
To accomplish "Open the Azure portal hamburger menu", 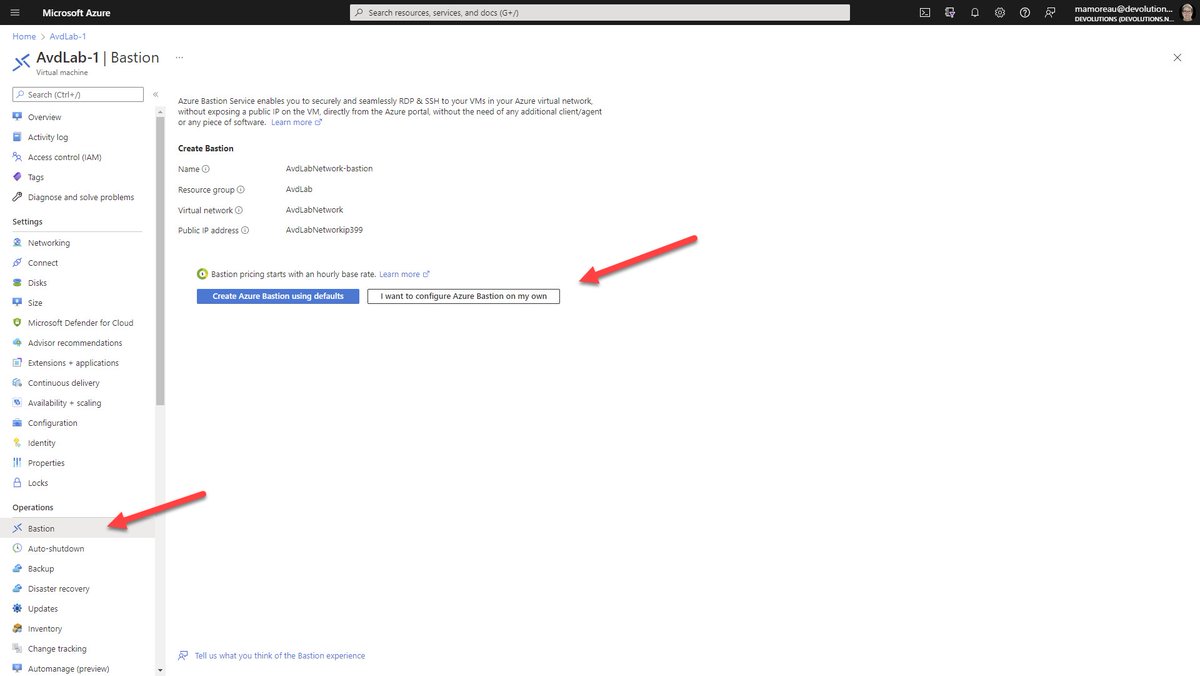I will (x=14, y=13).
